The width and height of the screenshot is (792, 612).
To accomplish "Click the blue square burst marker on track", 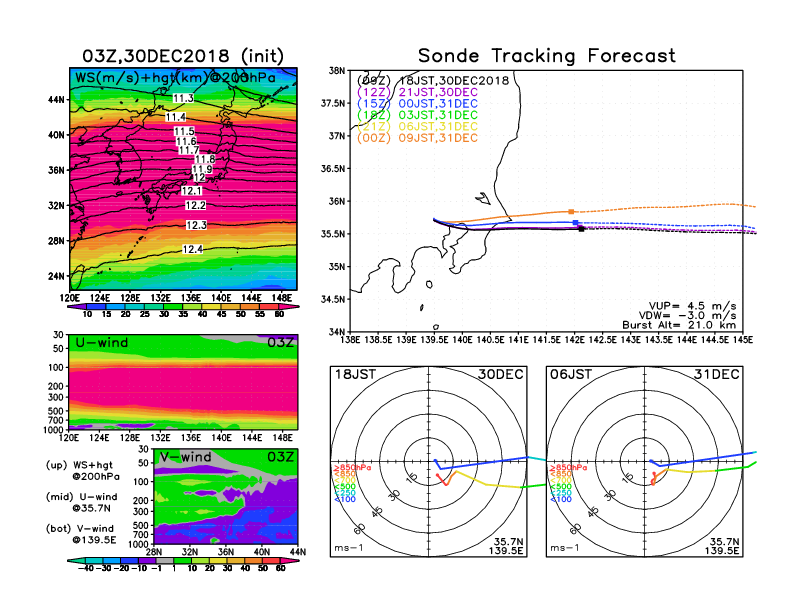I will [575, 223].
